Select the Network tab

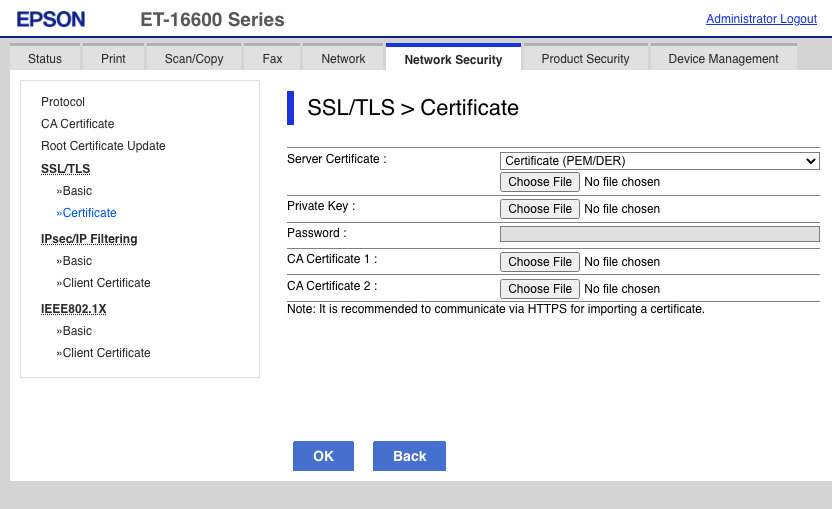(x=343, y=59)
